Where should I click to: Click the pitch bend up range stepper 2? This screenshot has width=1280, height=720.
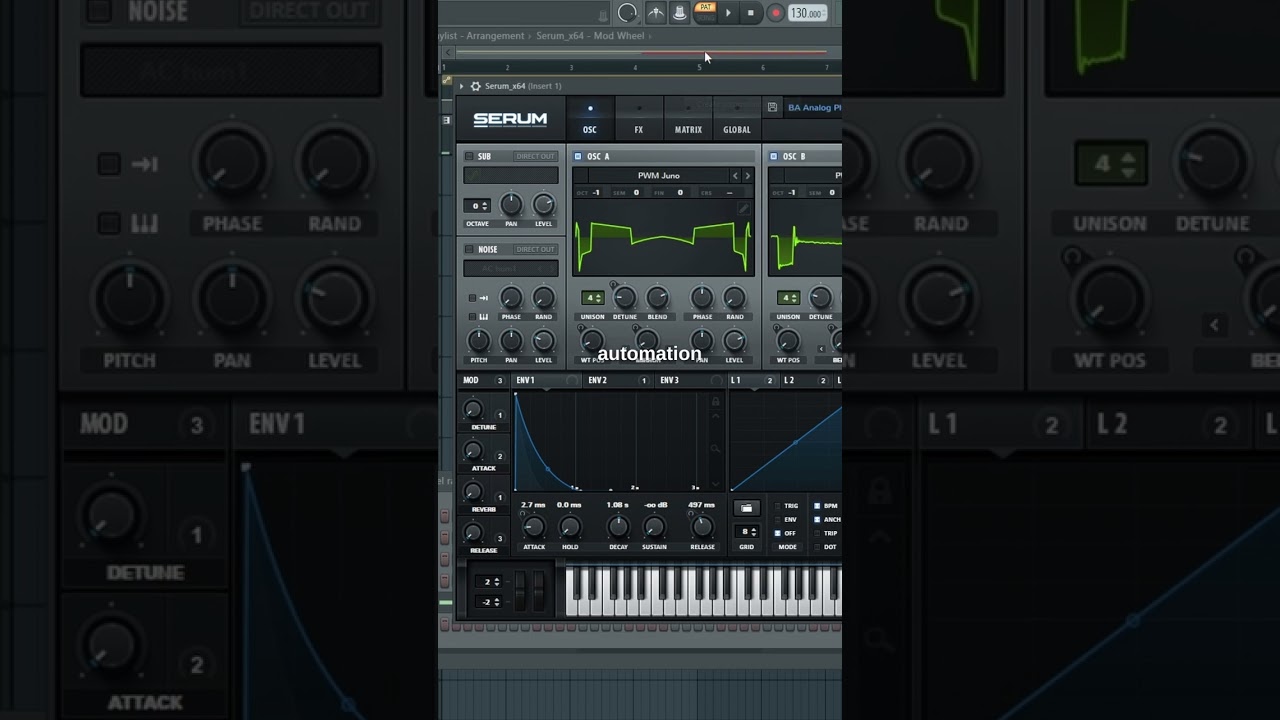[490, 581]
